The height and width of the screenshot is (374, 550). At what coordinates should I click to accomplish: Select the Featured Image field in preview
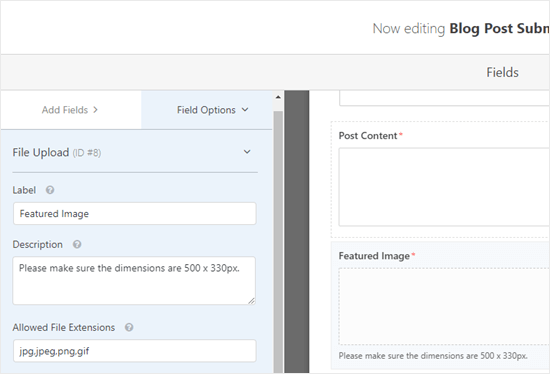click(440, 305)
